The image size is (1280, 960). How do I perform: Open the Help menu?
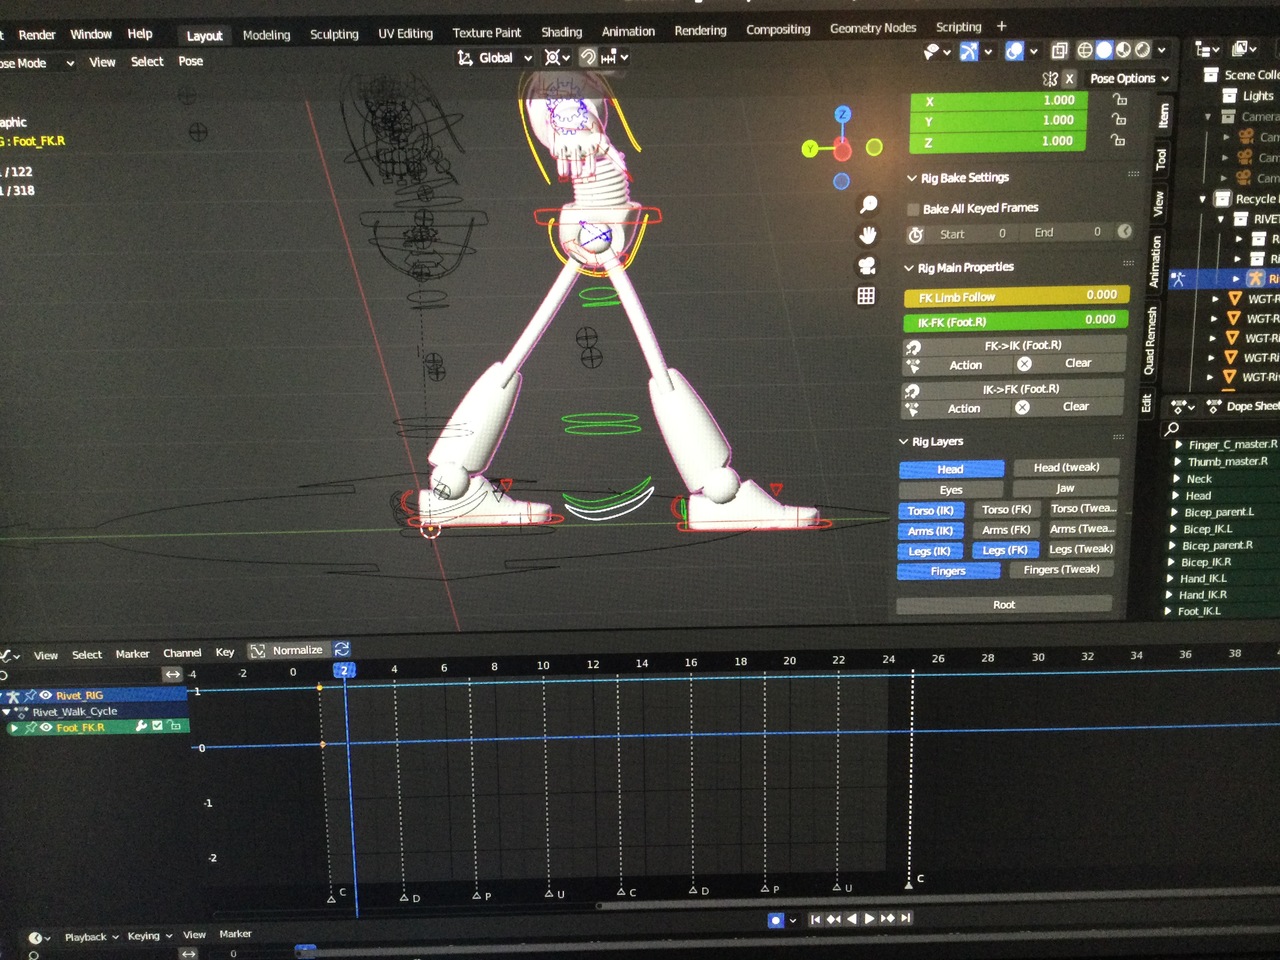point(140,34)
